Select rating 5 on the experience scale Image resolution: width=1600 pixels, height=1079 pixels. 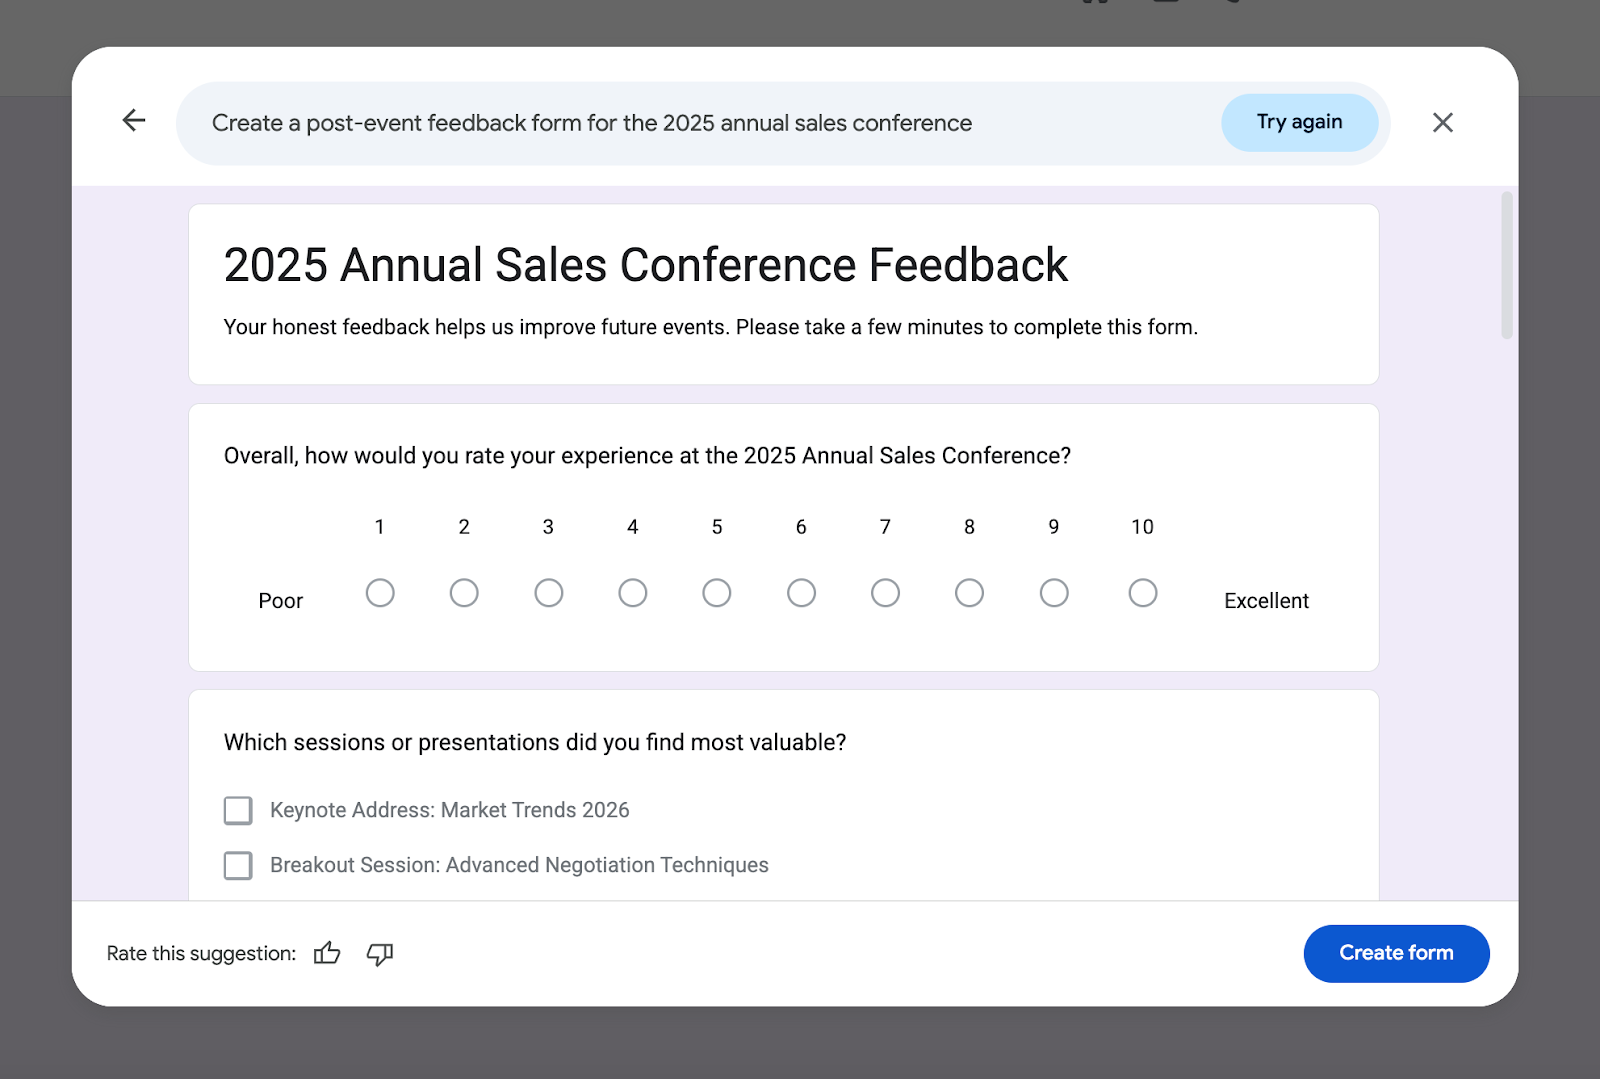[x=717, y=593]
